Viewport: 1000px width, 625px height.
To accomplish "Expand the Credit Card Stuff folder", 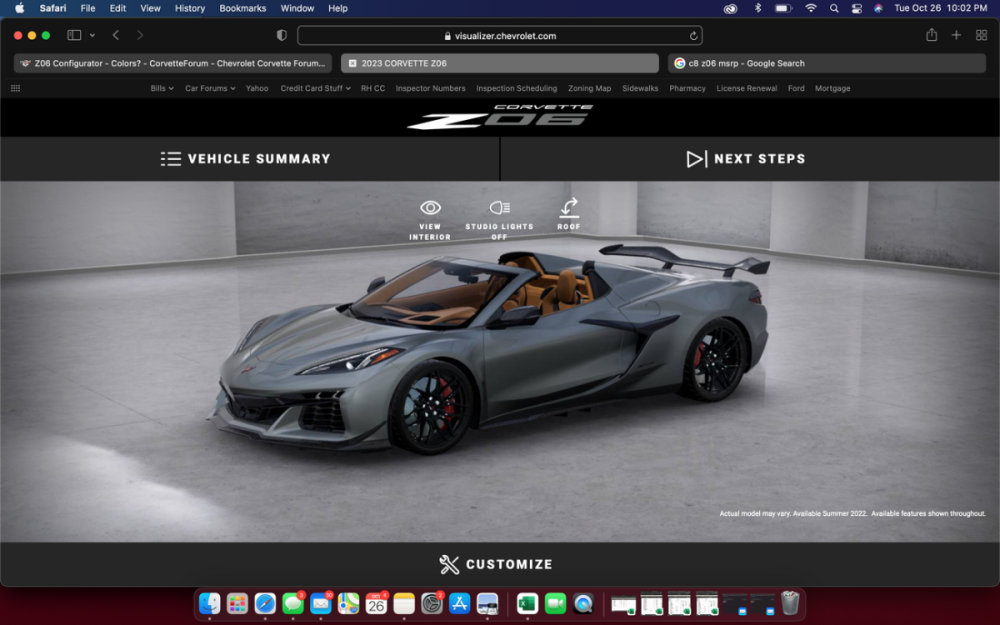I will pos(315,89).
